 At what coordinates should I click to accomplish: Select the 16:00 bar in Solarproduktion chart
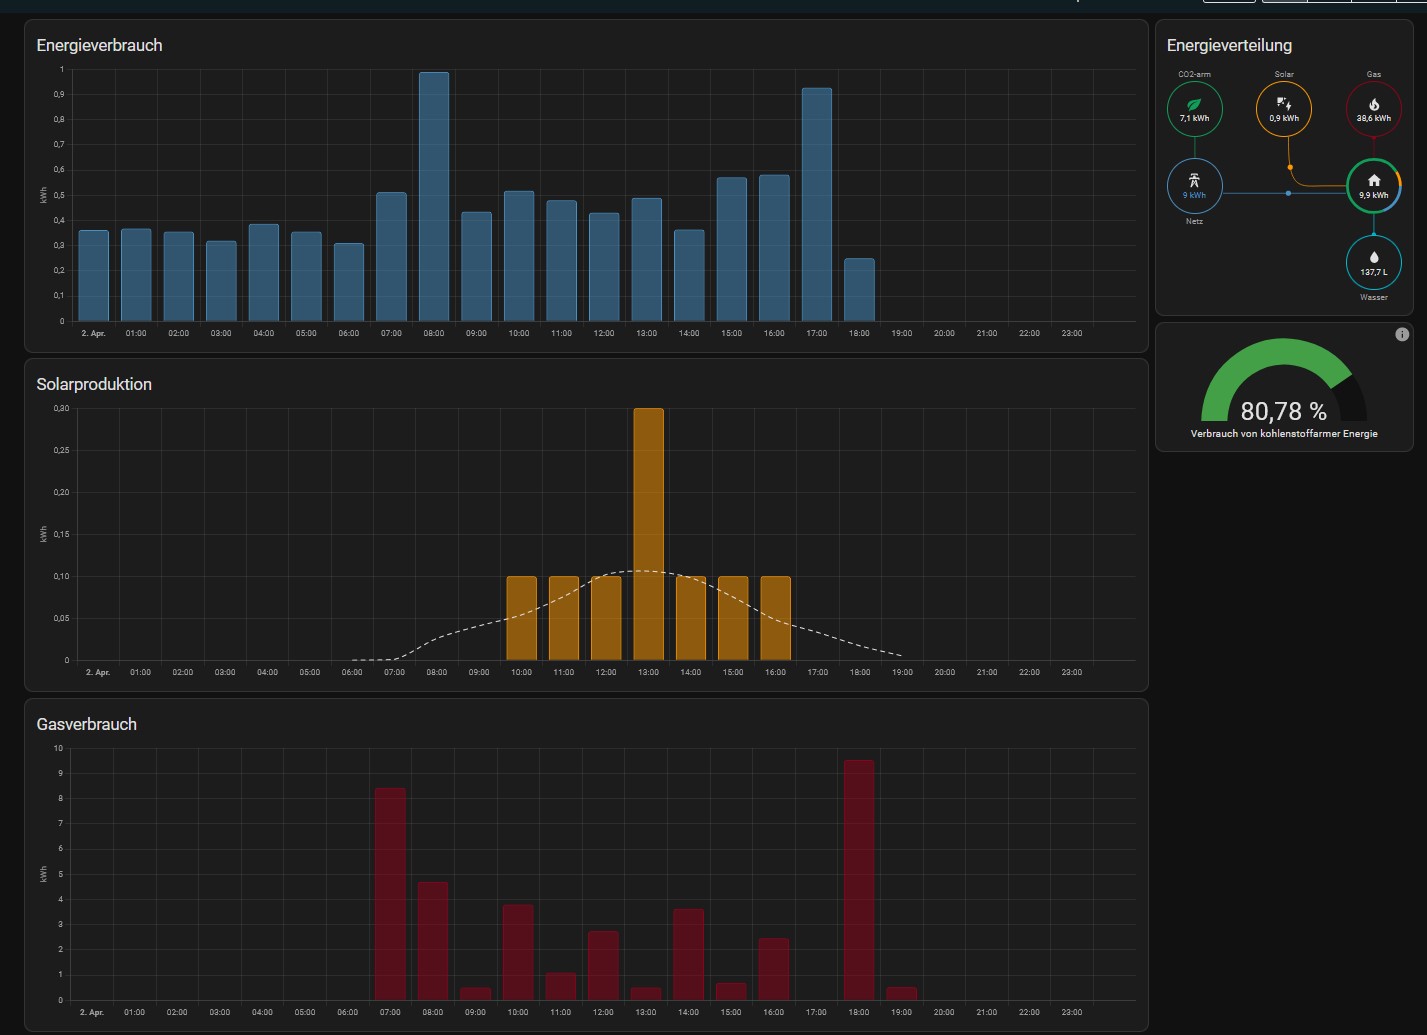775,618
